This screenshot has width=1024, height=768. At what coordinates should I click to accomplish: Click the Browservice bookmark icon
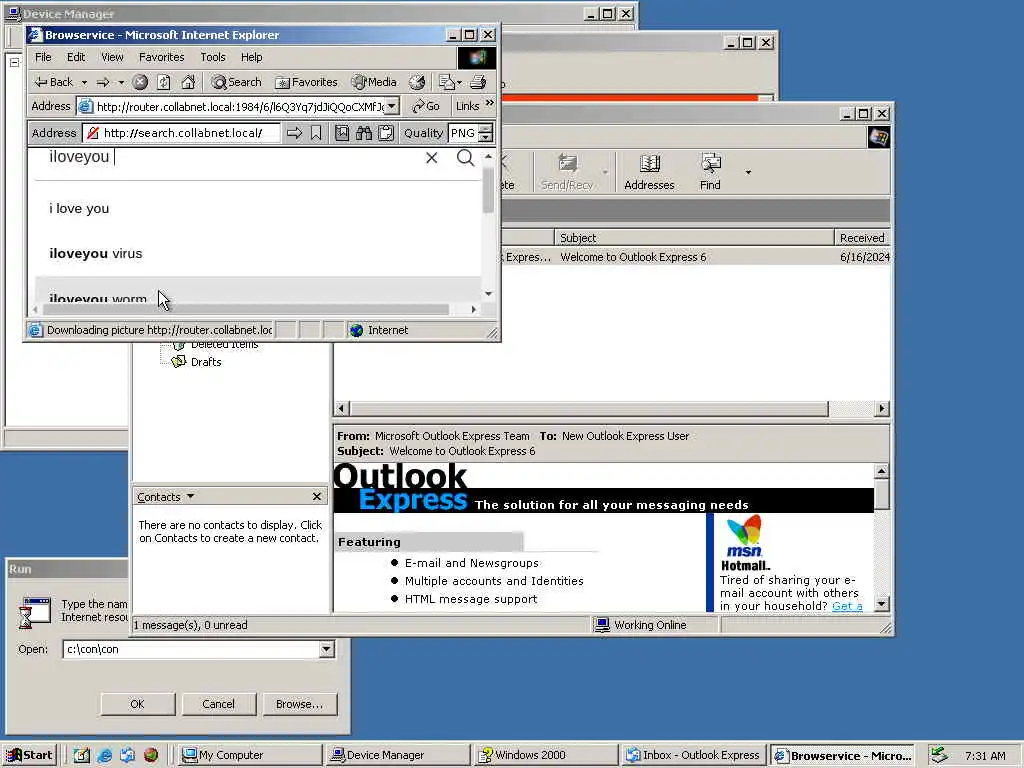316,133
